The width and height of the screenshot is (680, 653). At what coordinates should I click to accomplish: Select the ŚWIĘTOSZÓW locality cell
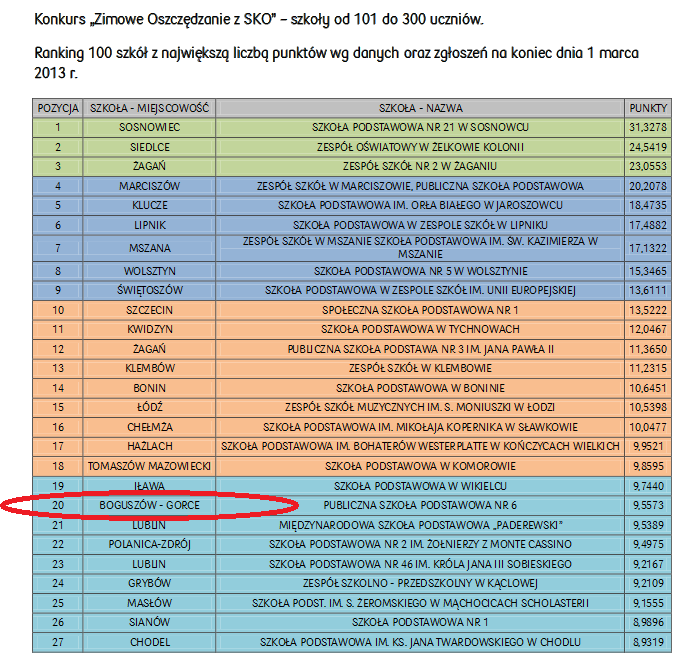tap(149, 291)
